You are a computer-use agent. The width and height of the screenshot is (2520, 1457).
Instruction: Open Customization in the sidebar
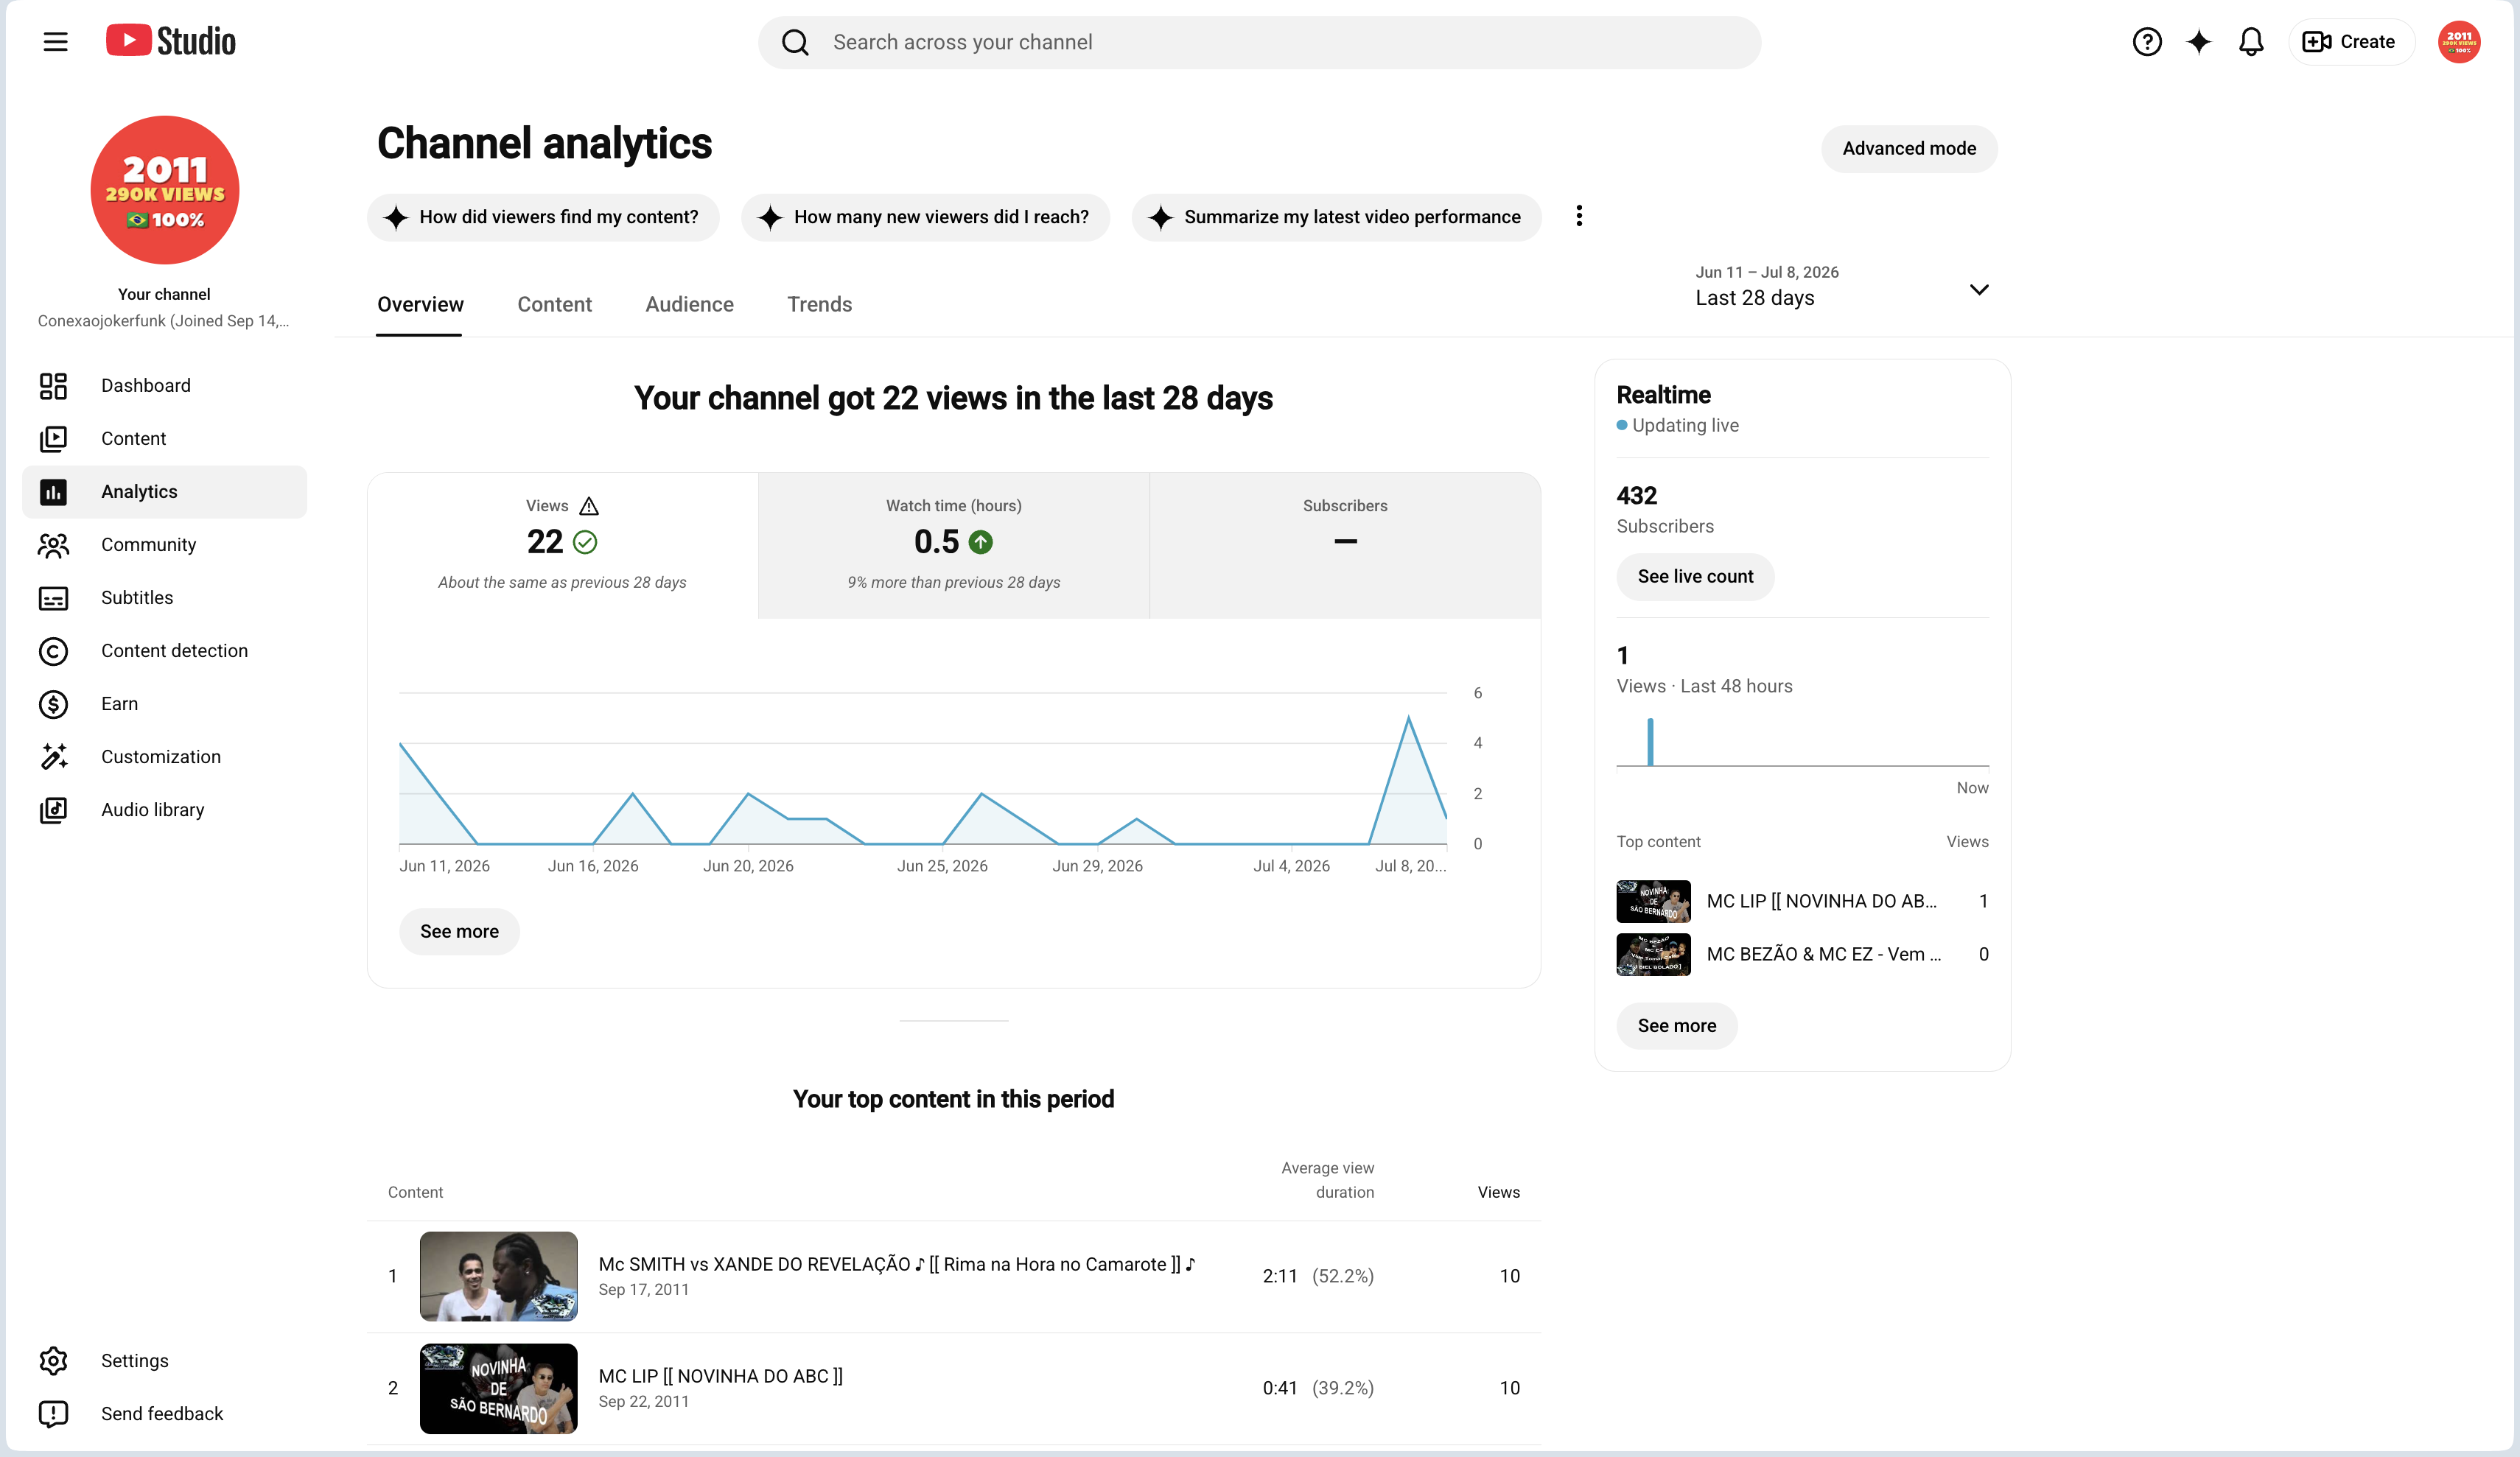[x=165, y=757]
